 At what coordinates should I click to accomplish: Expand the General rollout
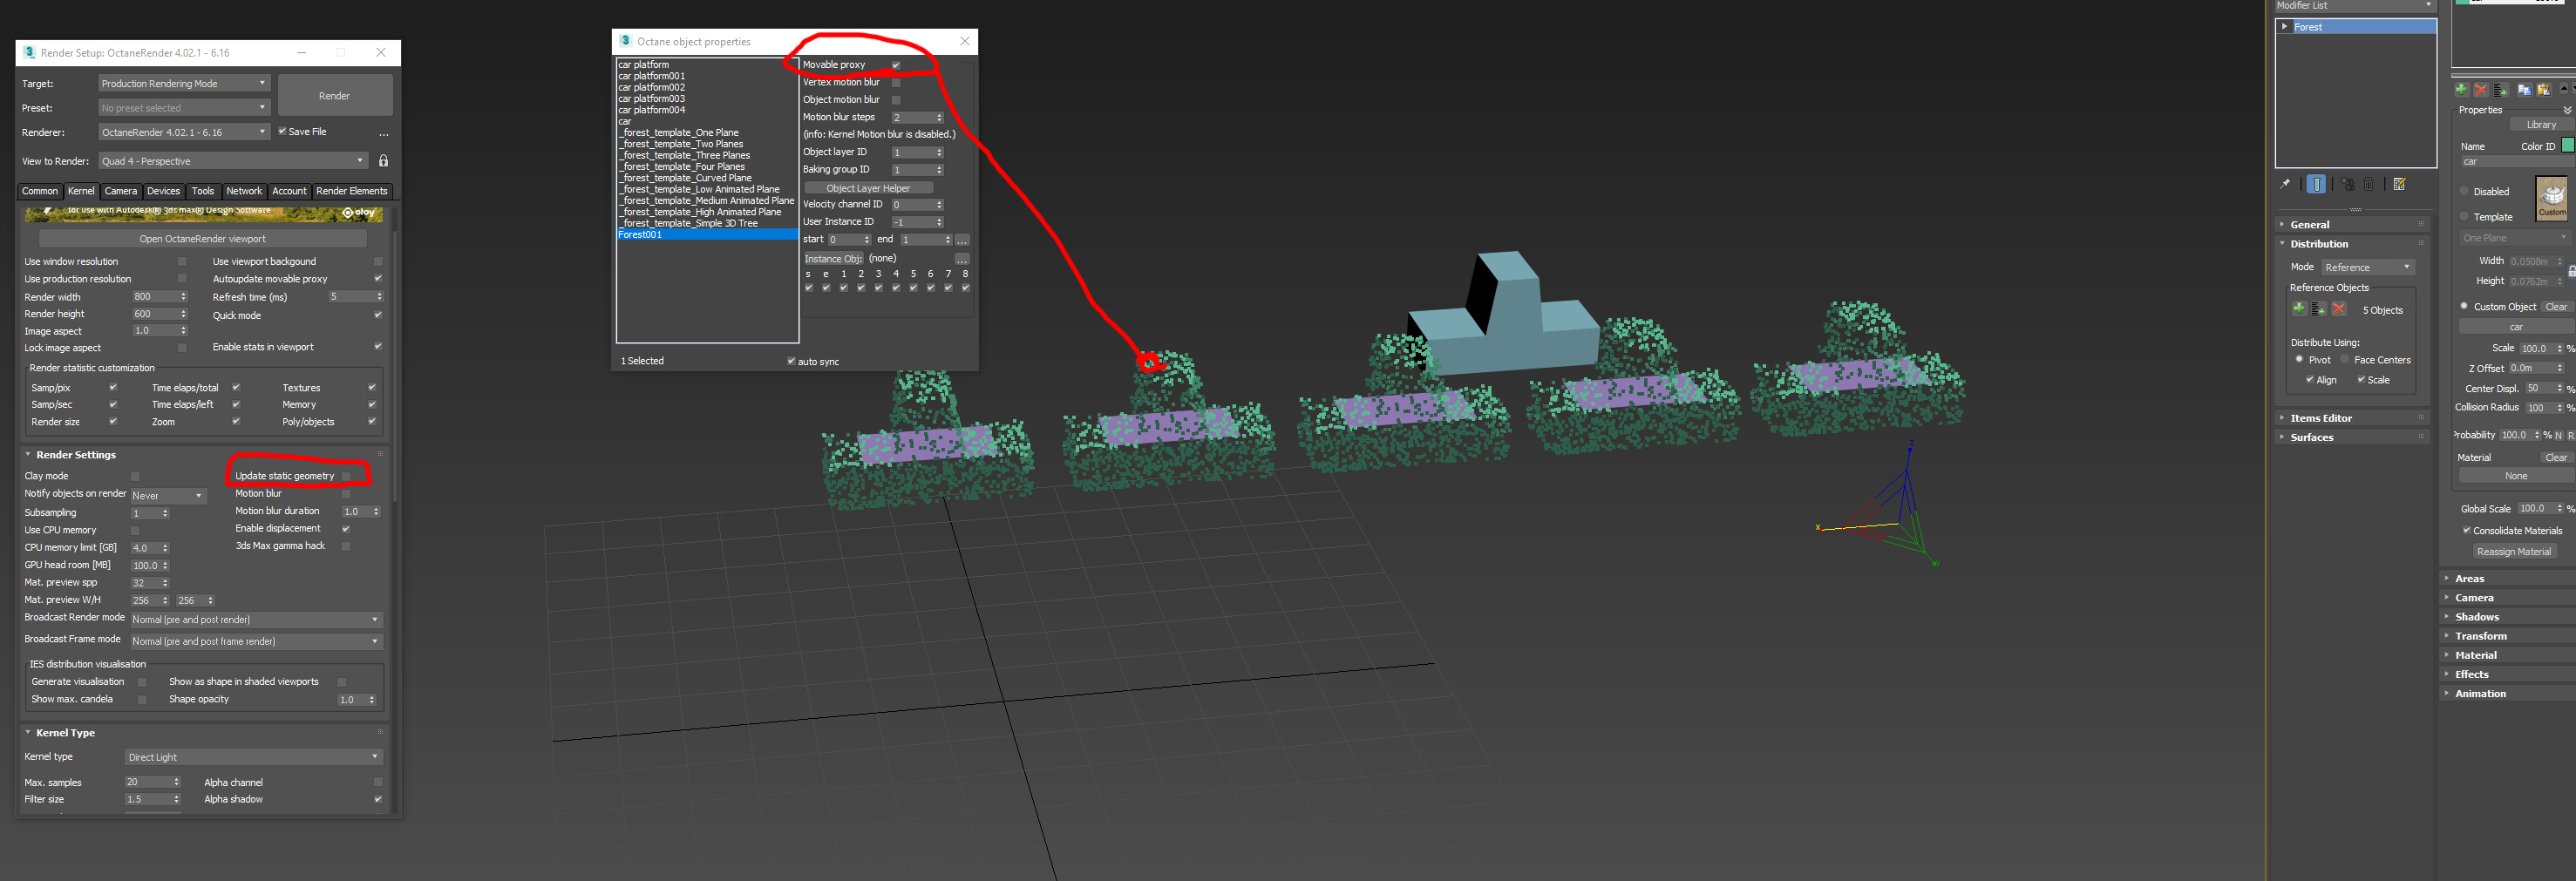point(2352,225)
